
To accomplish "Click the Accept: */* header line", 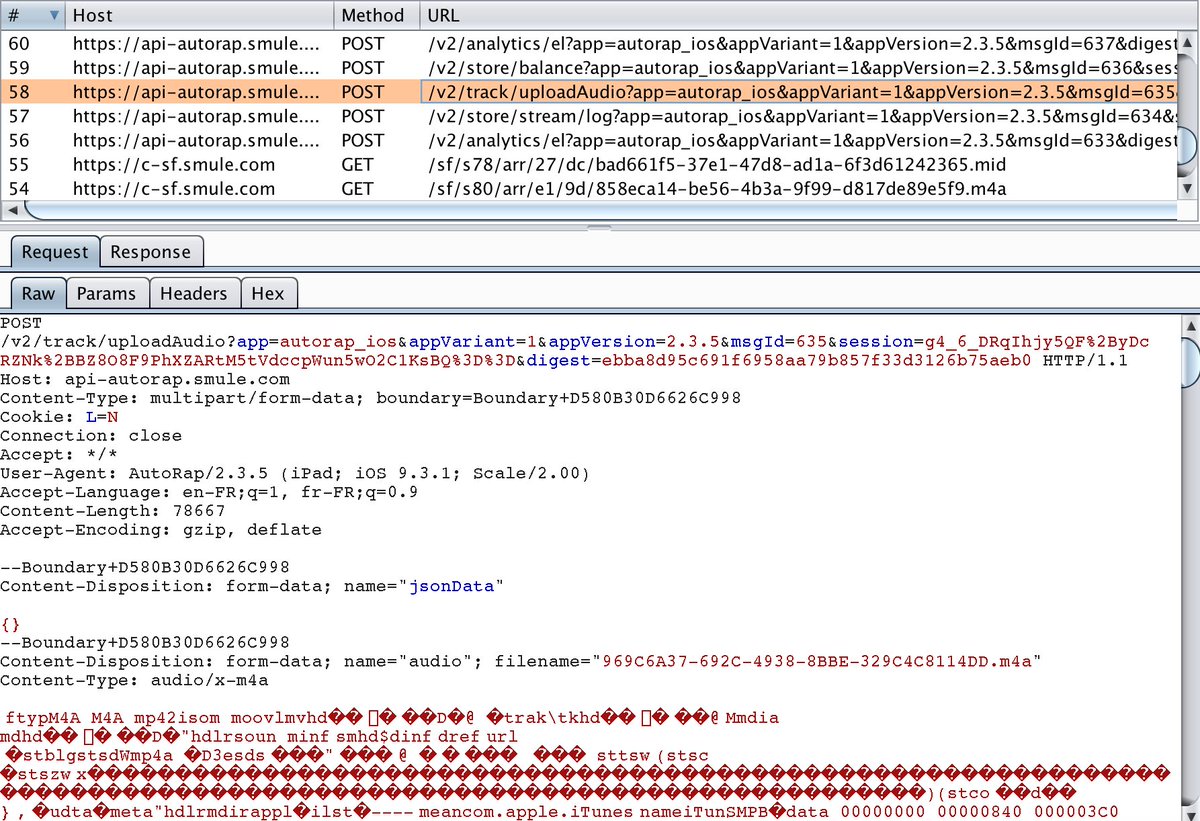I will (x=59, y=455).
